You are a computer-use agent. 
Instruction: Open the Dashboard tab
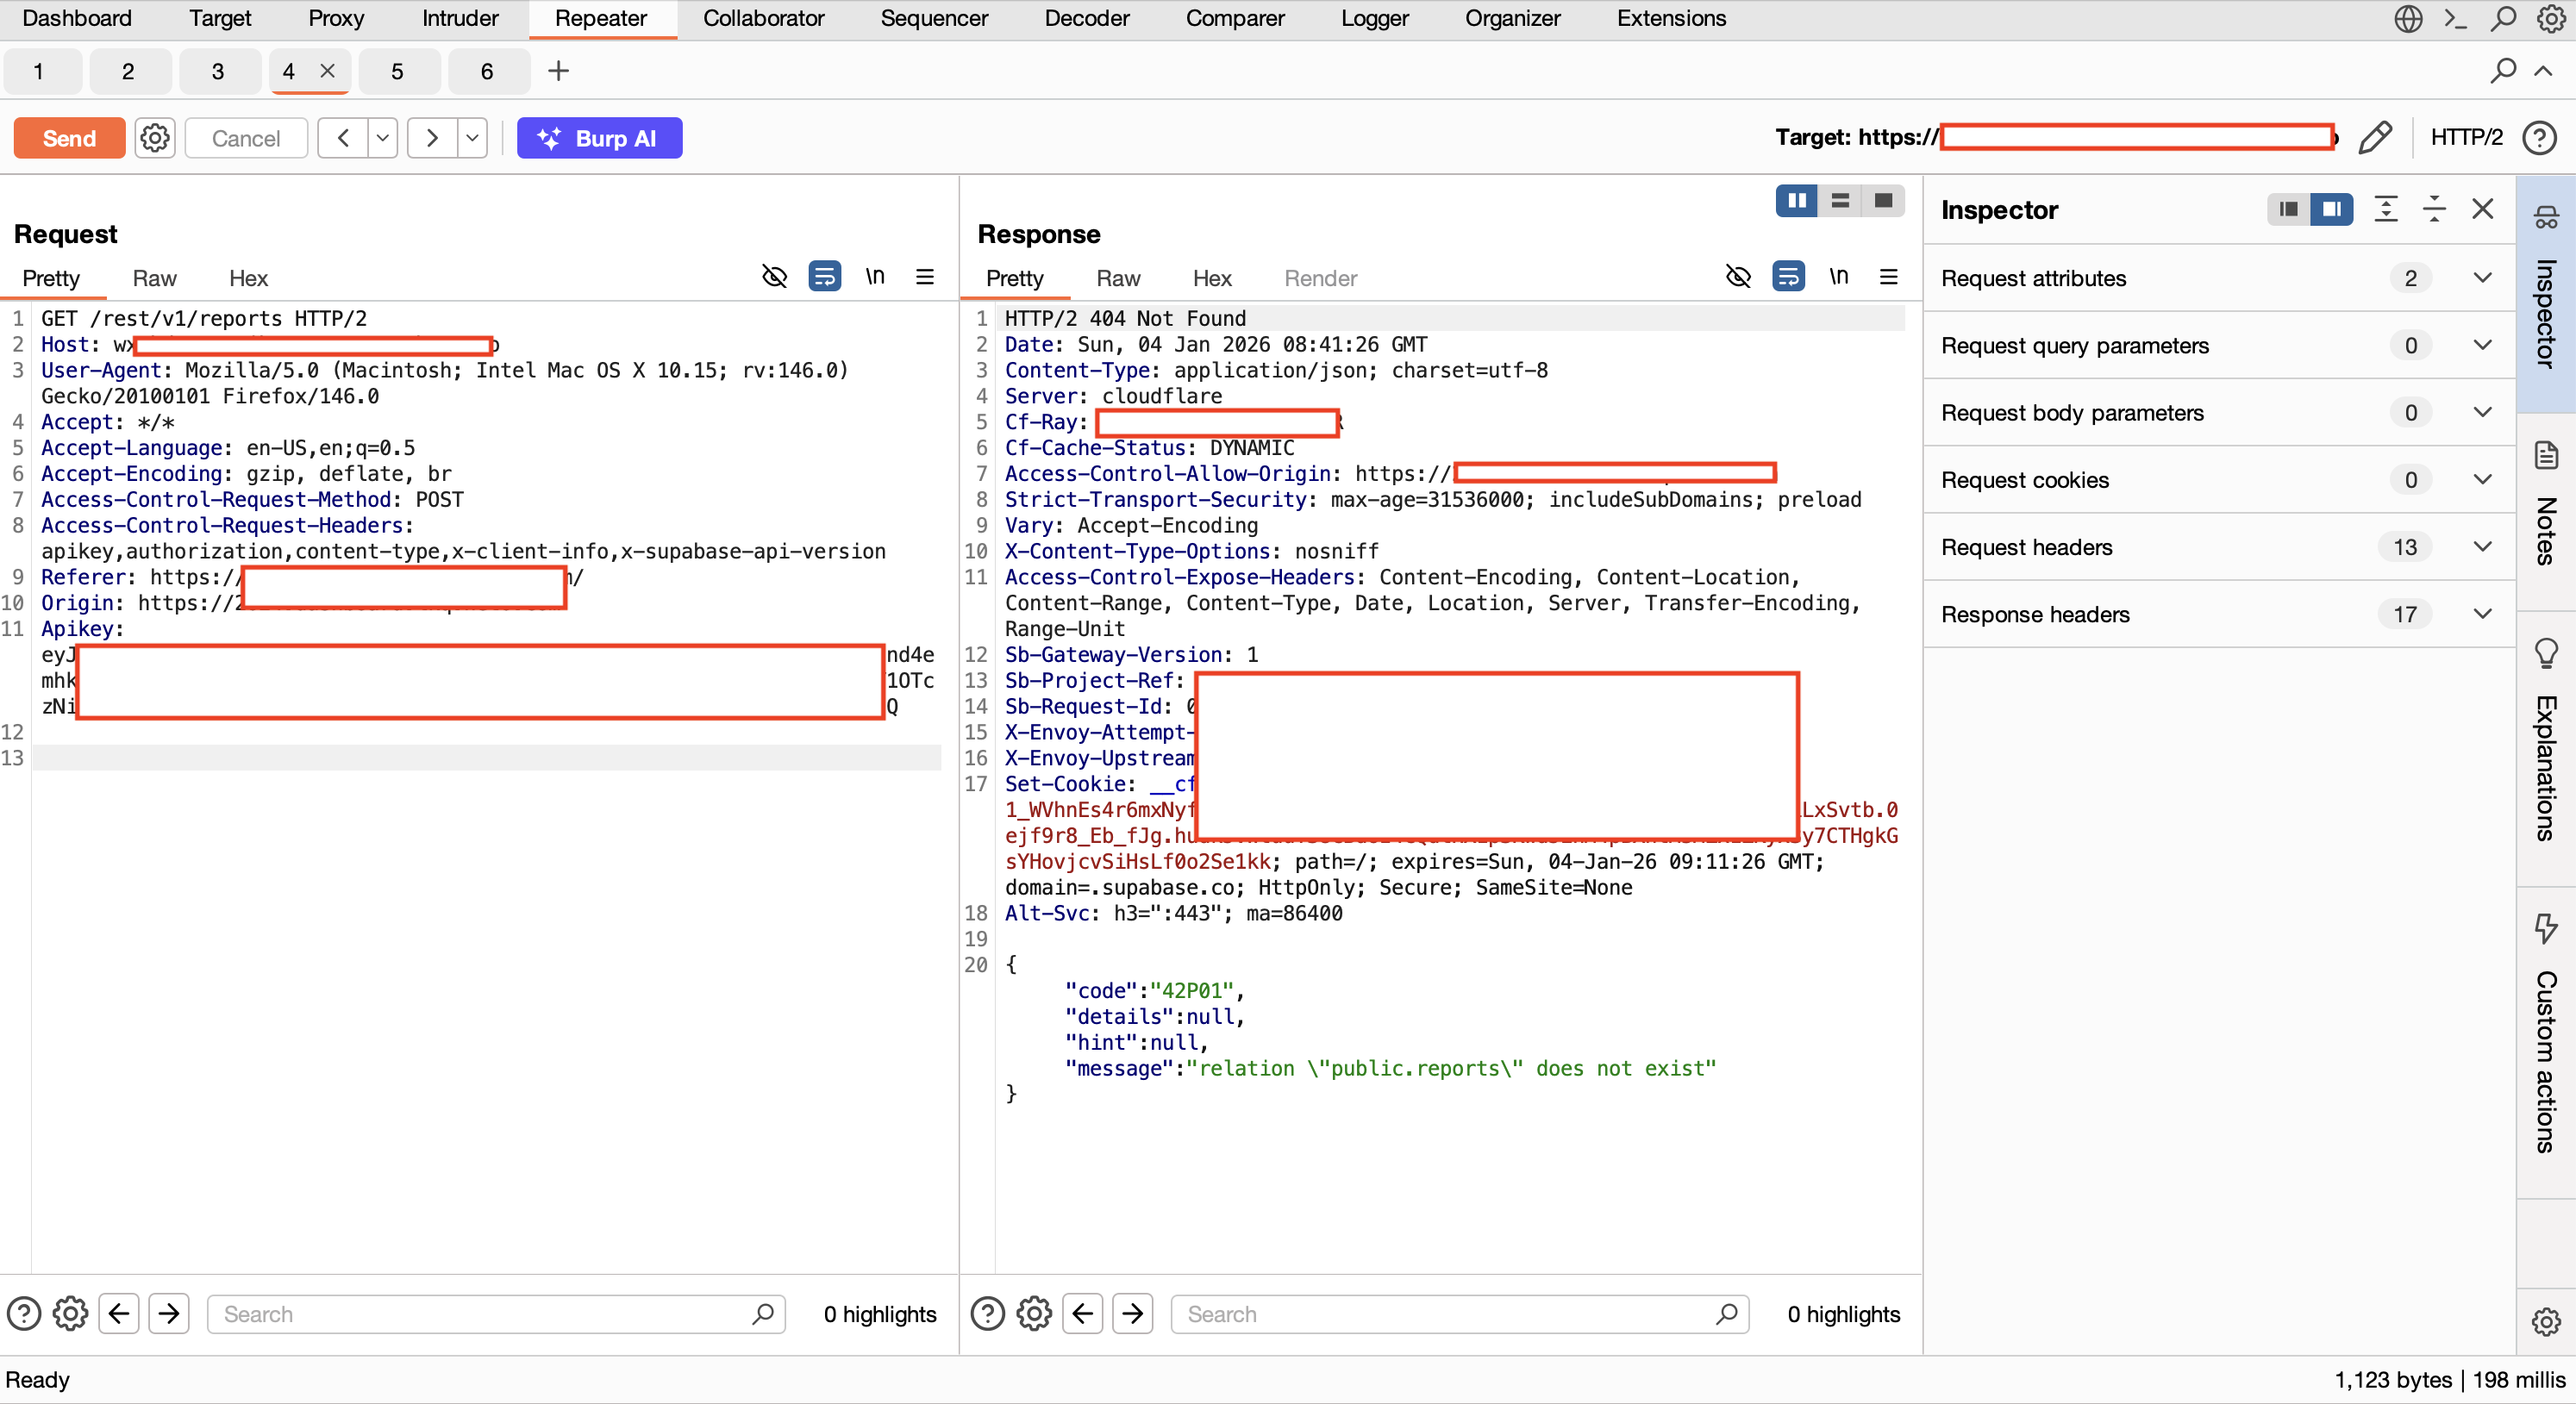pyautogui.click(x=77, y=18)
